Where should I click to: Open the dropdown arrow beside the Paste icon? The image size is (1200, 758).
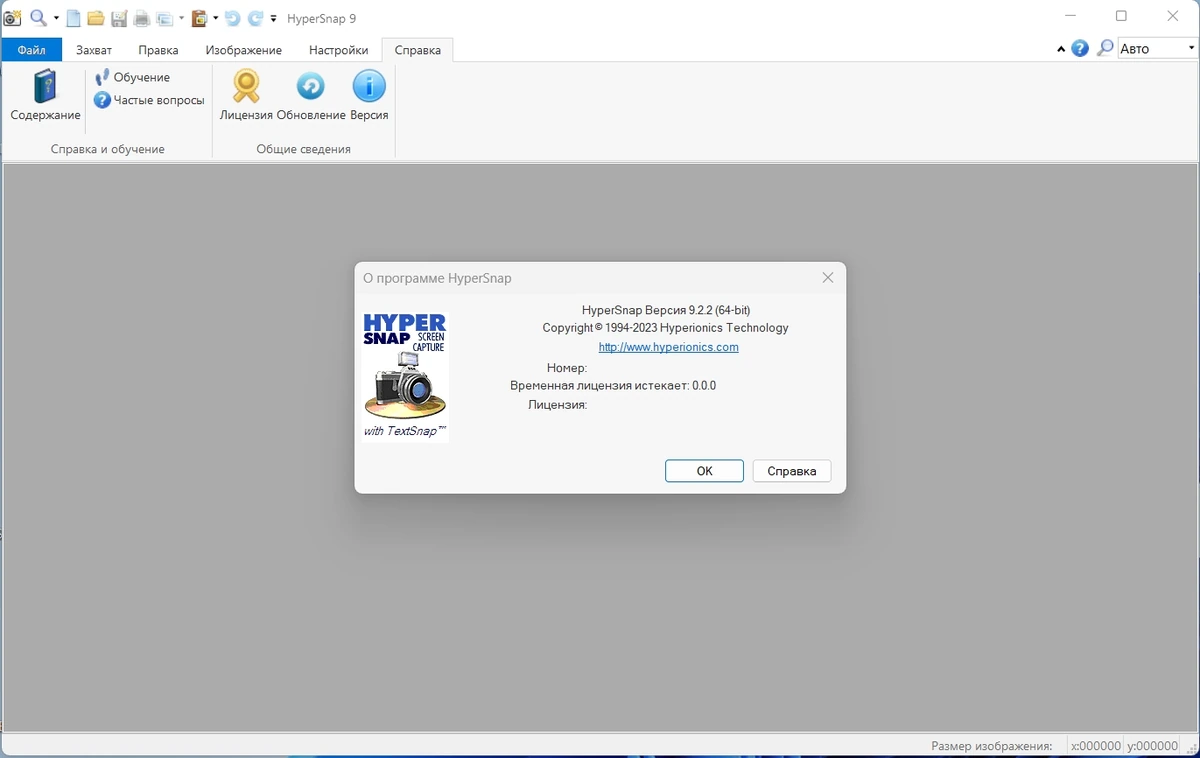click(215, 18)
